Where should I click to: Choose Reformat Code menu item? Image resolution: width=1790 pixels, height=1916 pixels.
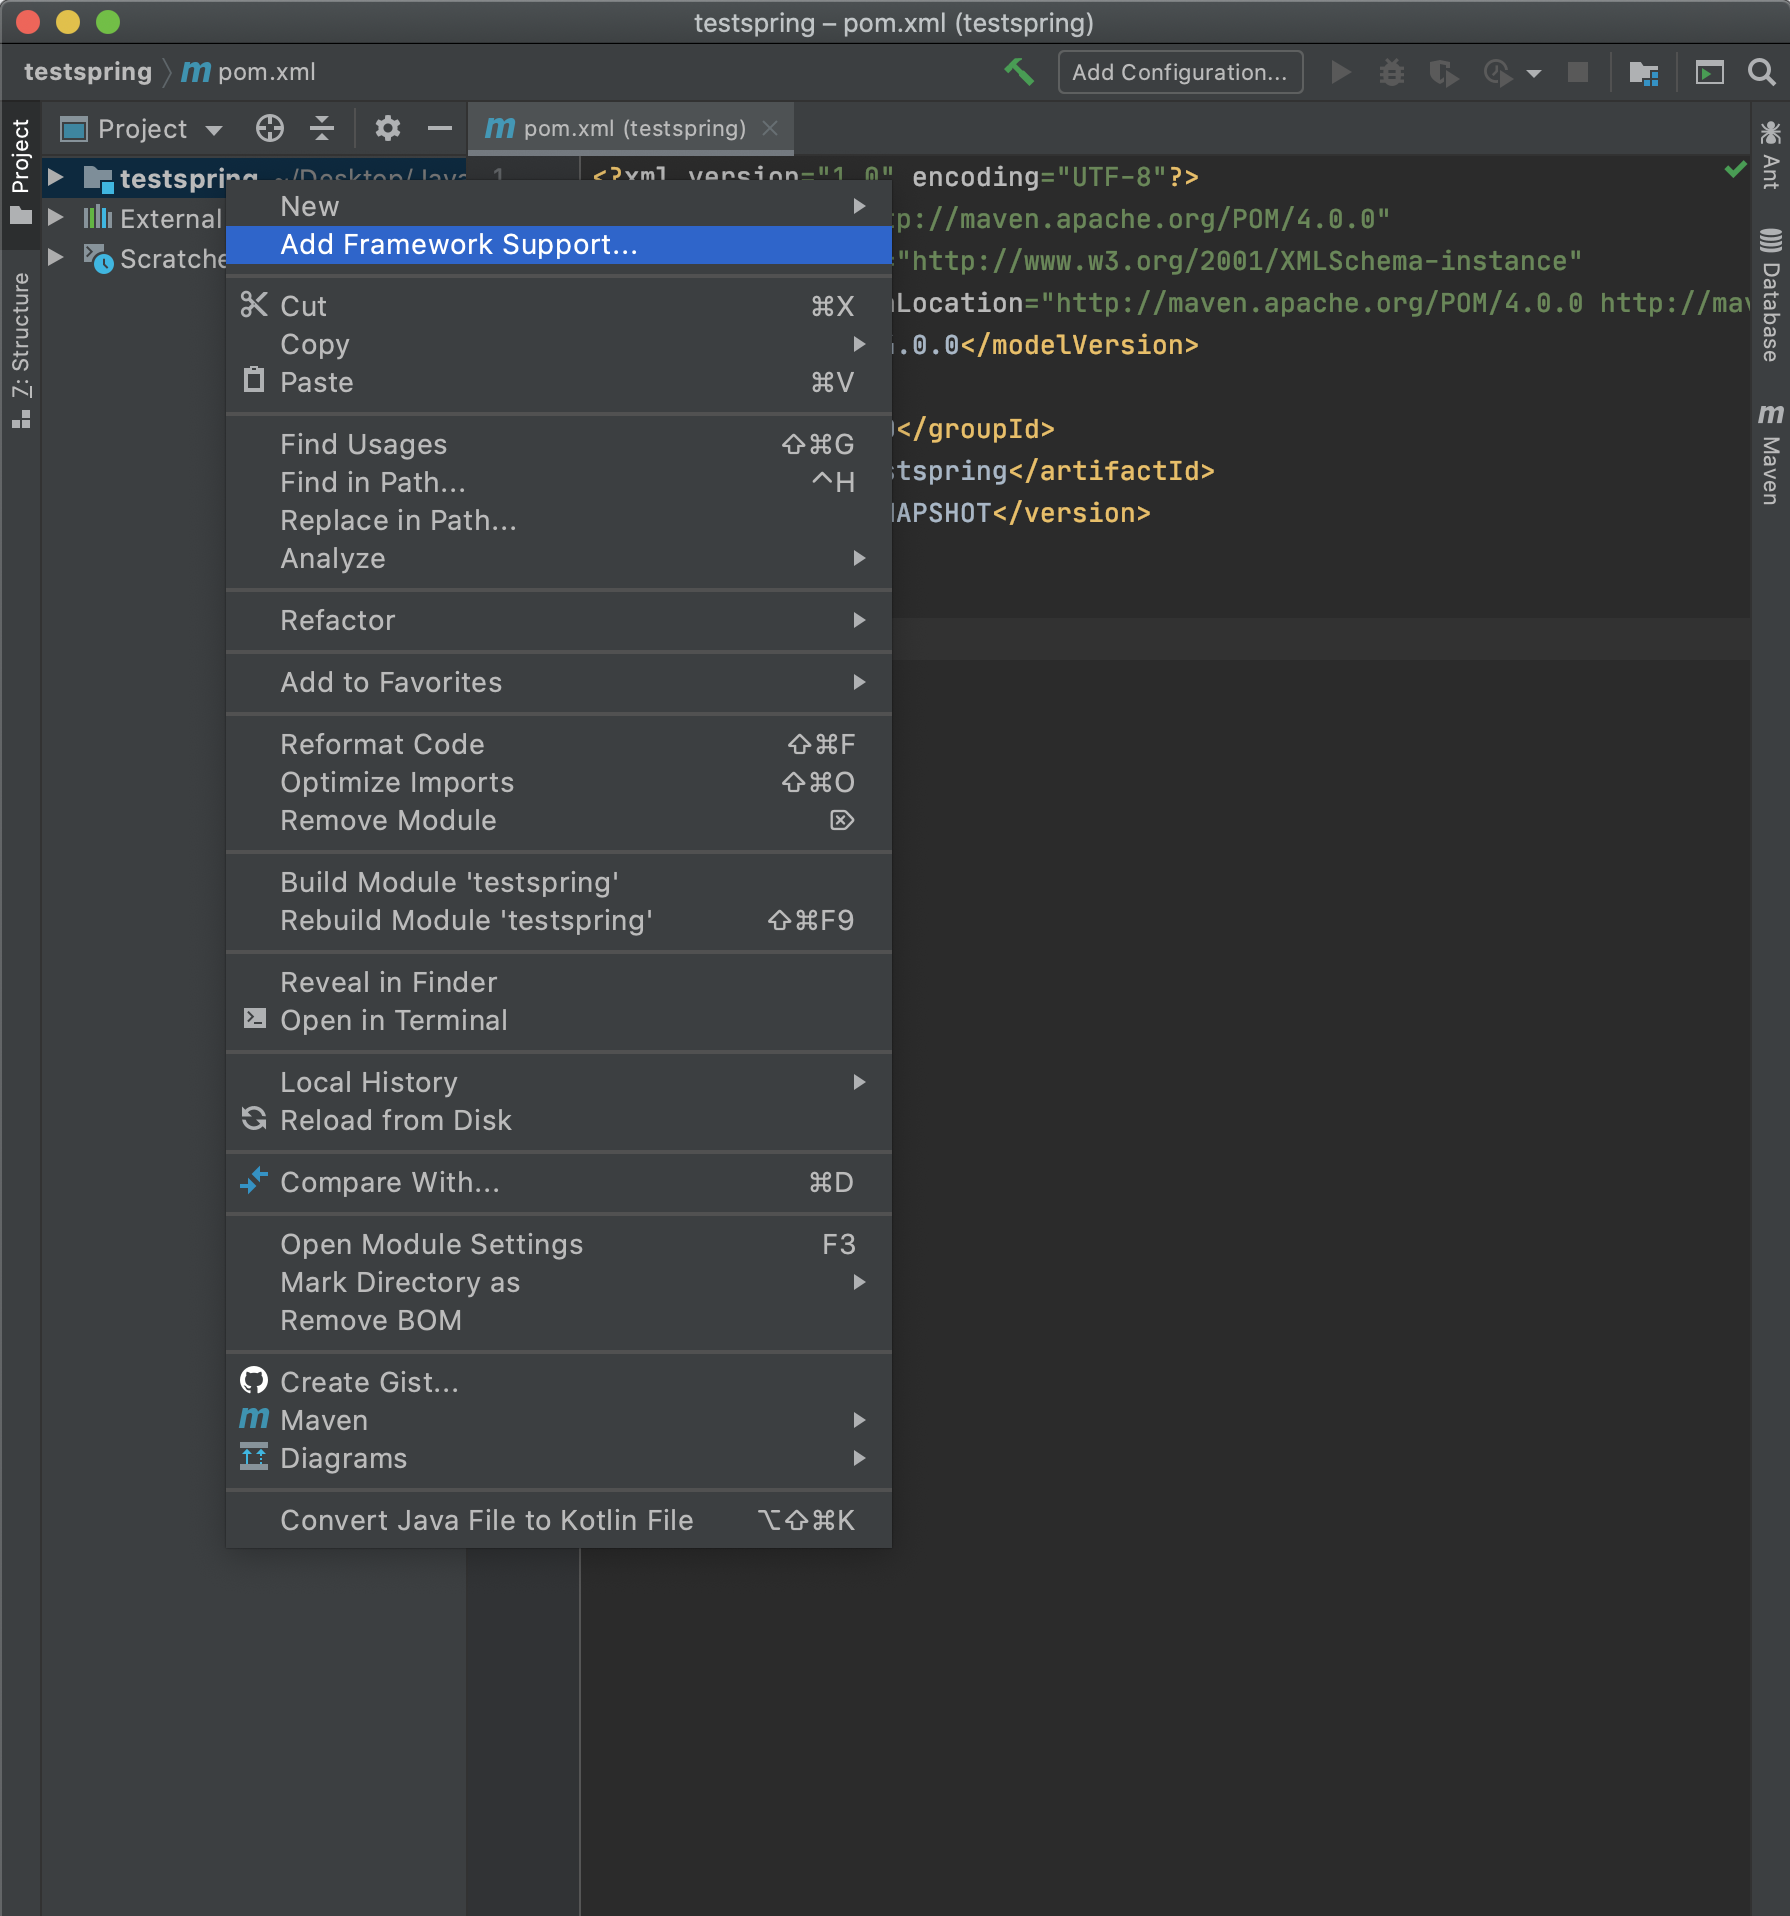pos(559,744)
